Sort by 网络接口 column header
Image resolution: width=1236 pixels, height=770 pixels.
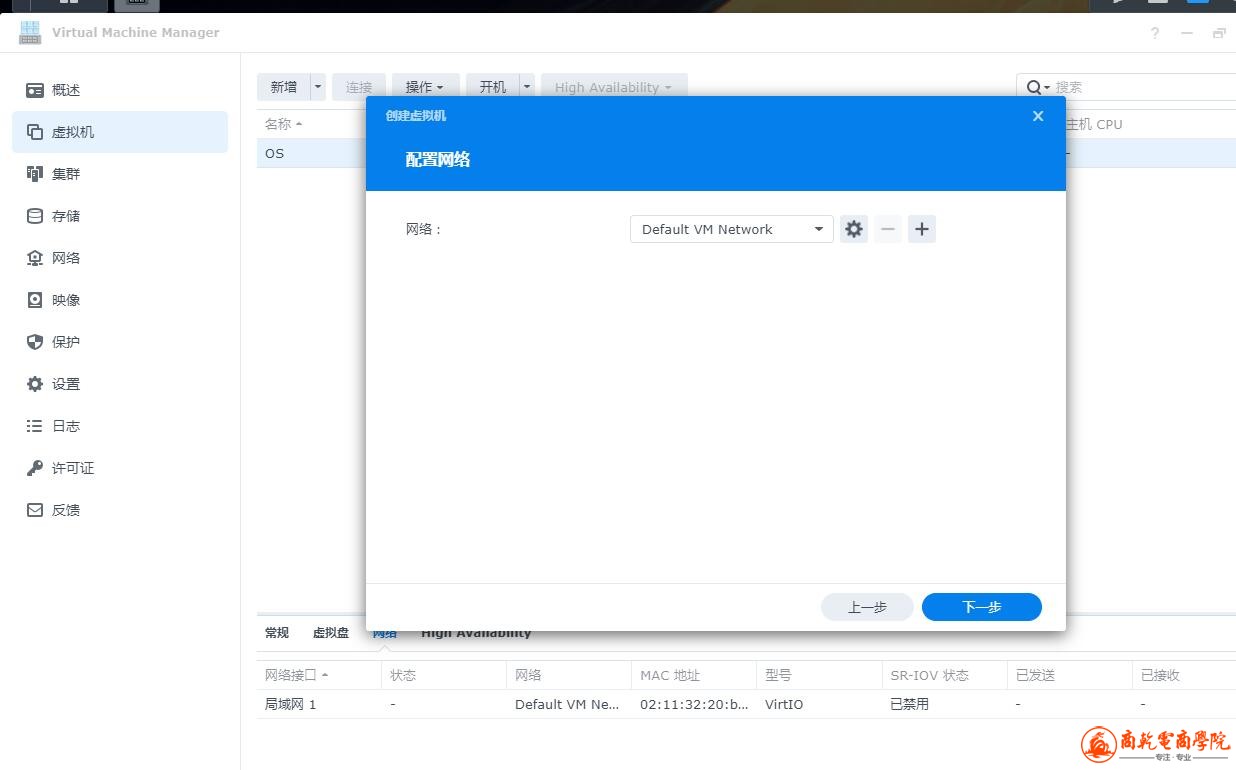click(x=319, y=675)
